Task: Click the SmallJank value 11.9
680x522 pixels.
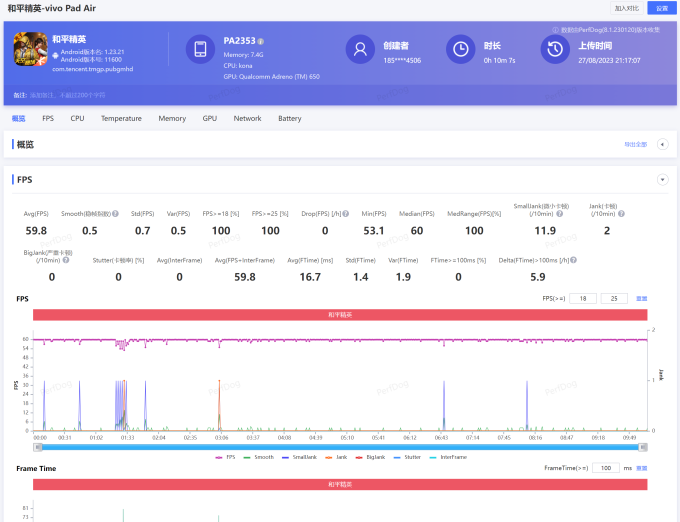Action: tap(545, 231)
